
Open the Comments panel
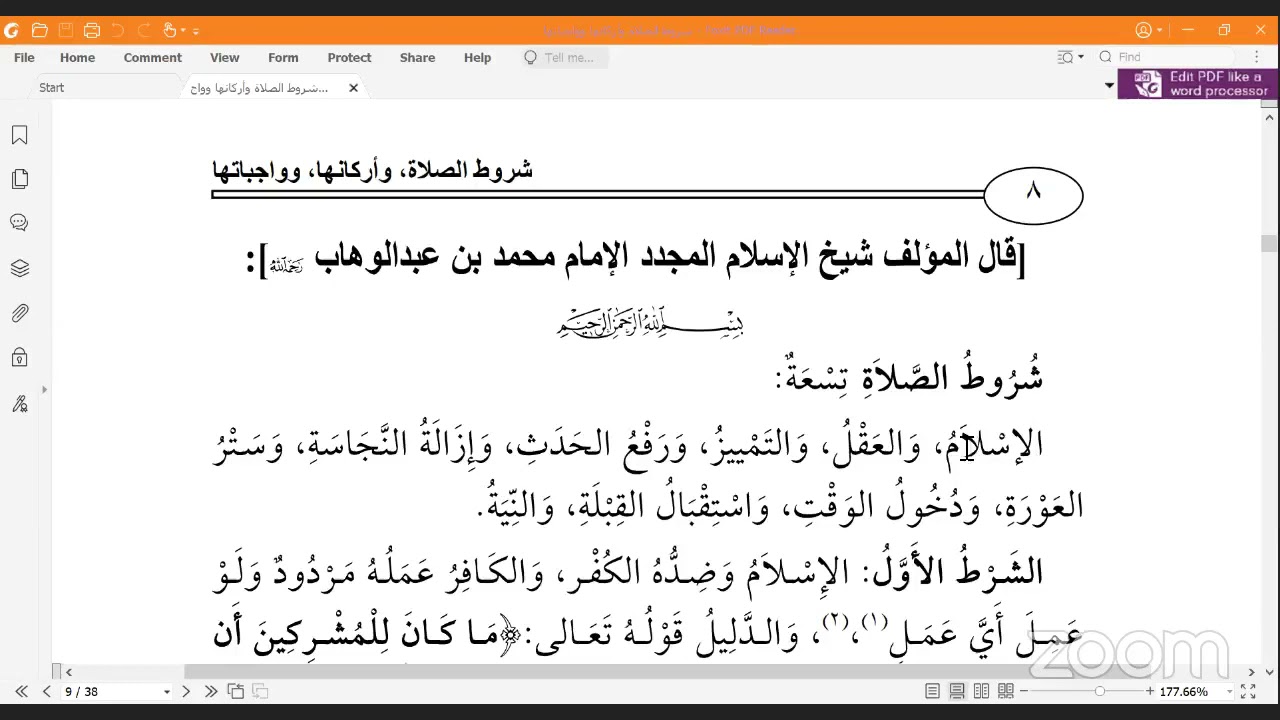(19, 223)
